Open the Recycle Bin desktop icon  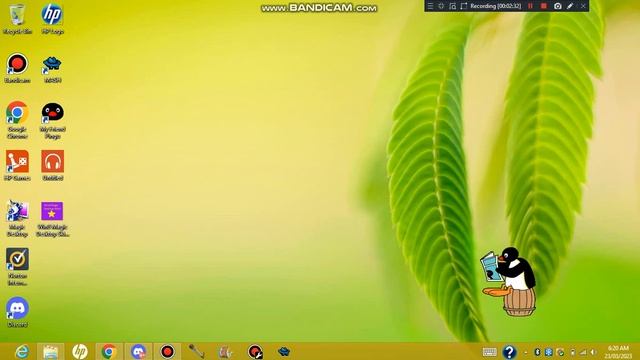pos(17,18)
